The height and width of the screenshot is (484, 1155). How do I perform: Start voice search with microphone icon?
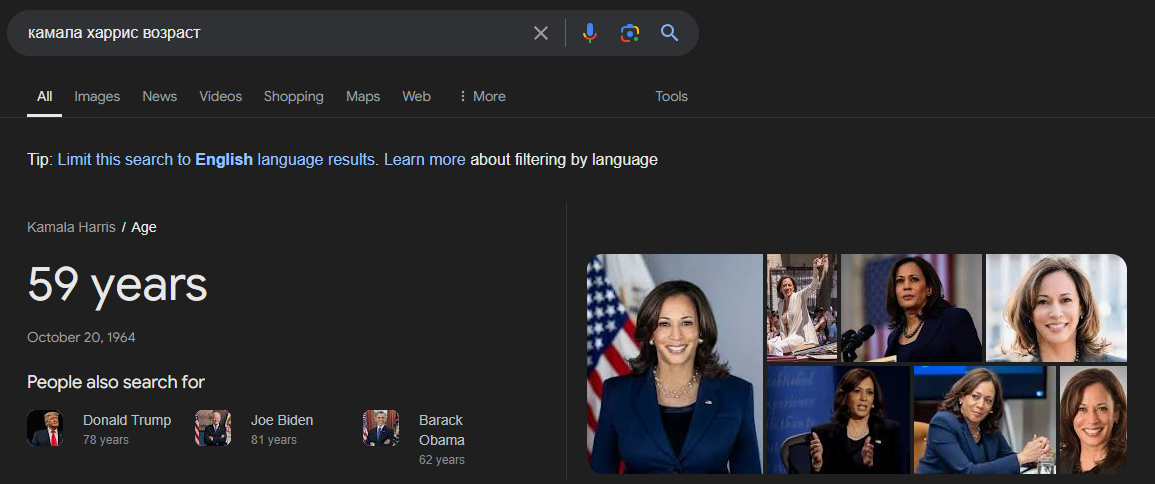[x=589, y=33]
